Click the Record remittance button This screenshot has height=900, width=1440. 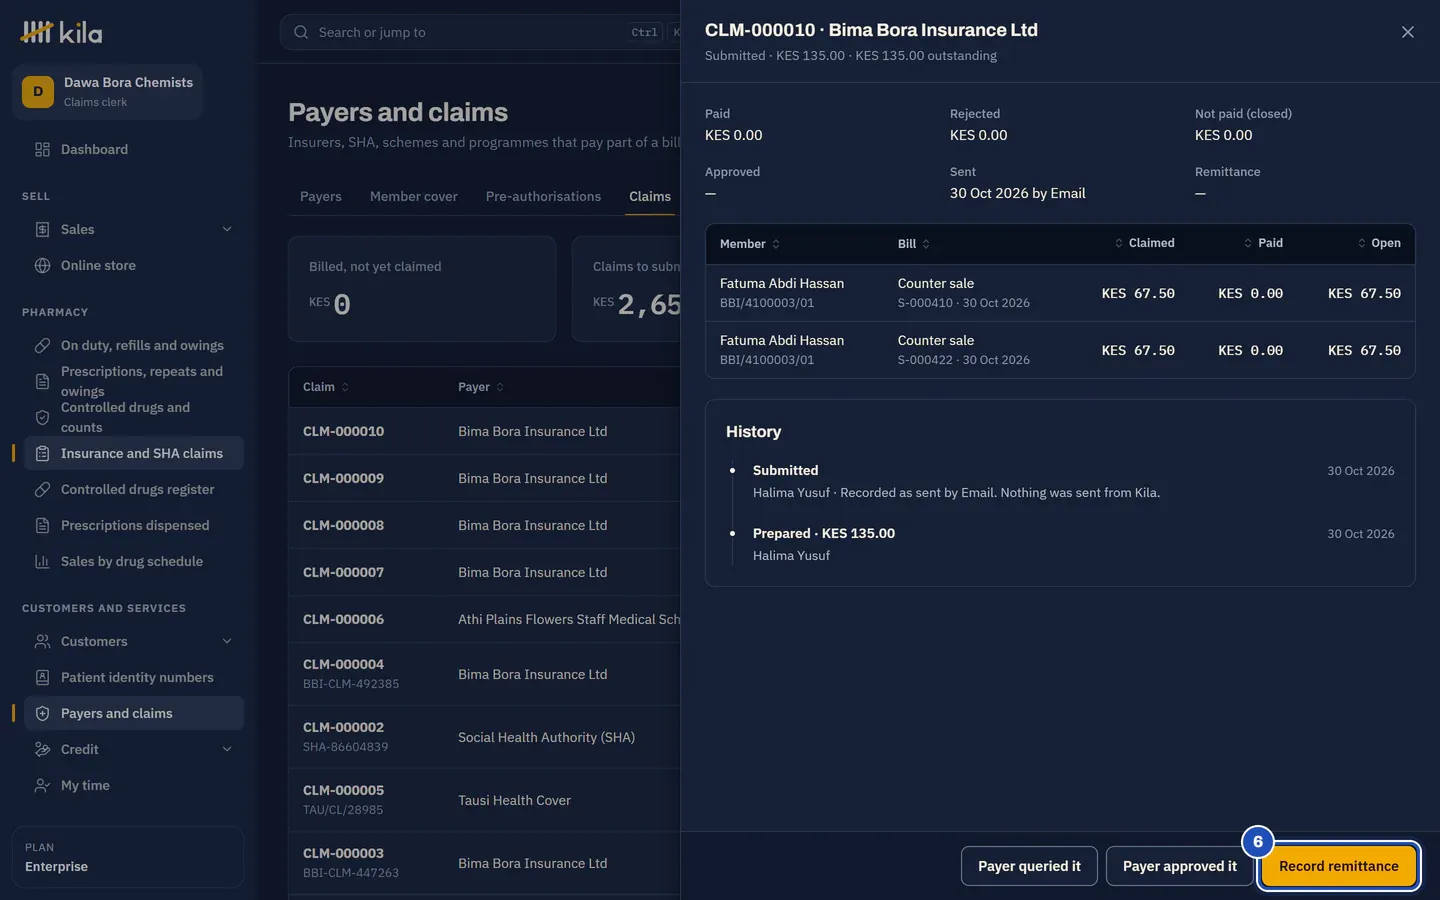[x=1338, y=866]
